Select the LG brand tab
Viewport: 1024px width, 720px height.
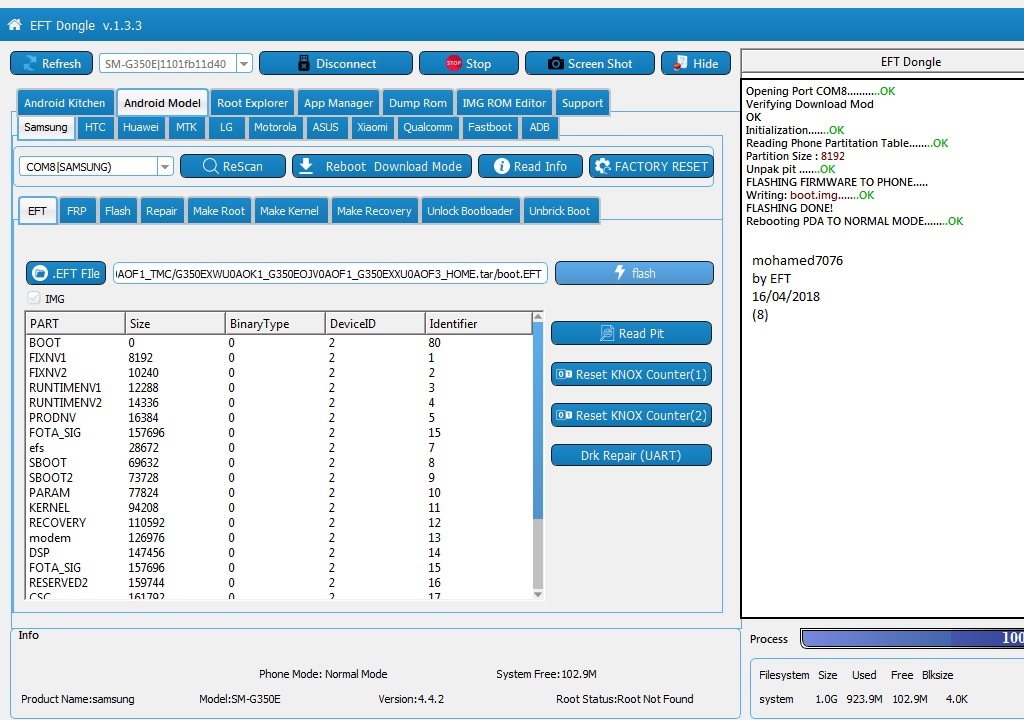[226, 127]
